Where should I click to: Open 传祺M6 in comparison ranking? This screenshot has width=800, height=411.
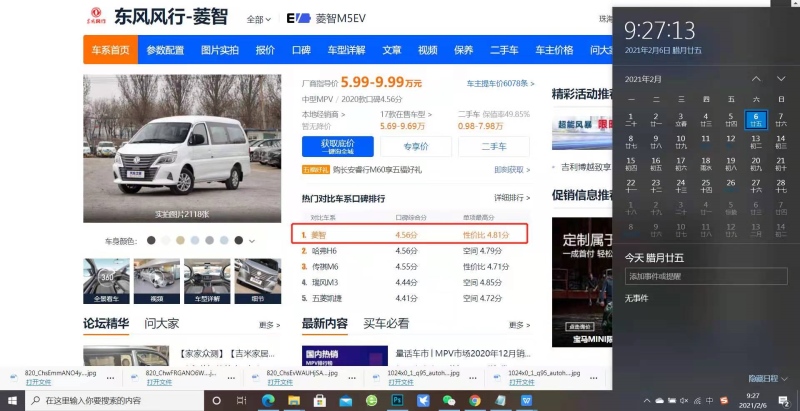tap(324, 267)
